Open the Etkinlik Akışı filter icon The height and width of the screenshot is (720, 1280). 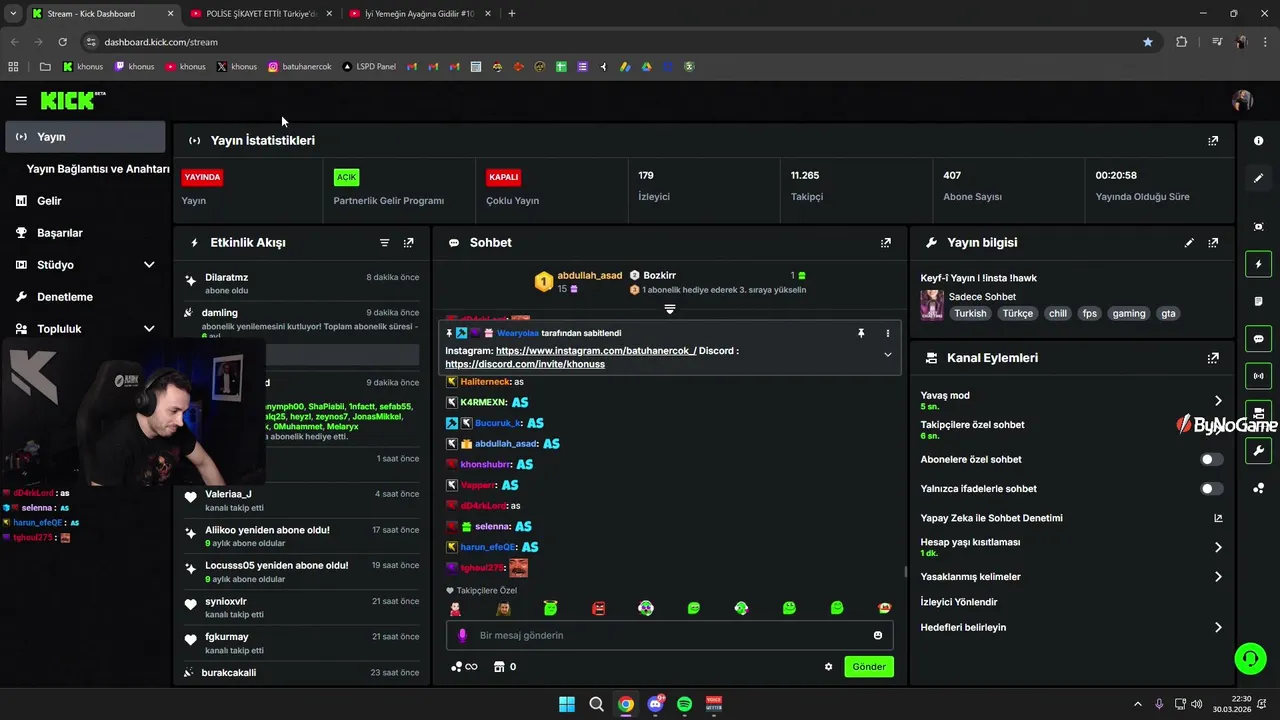[384, 243]
